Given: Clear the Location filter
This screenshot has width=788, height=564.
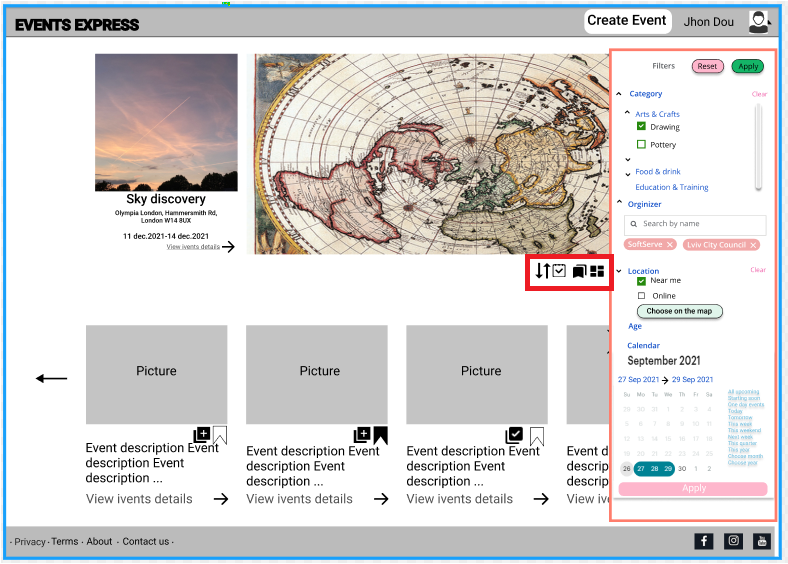Looking at the screenshot, I should pos(758,270).
